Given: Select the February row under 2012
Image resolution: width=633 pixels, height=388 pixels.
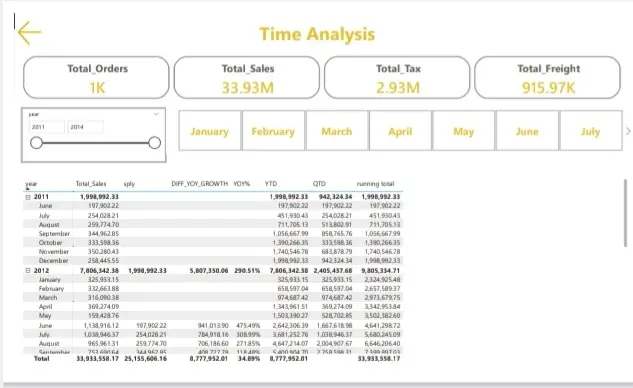Looking at the screenshot, I should [213, 289].
